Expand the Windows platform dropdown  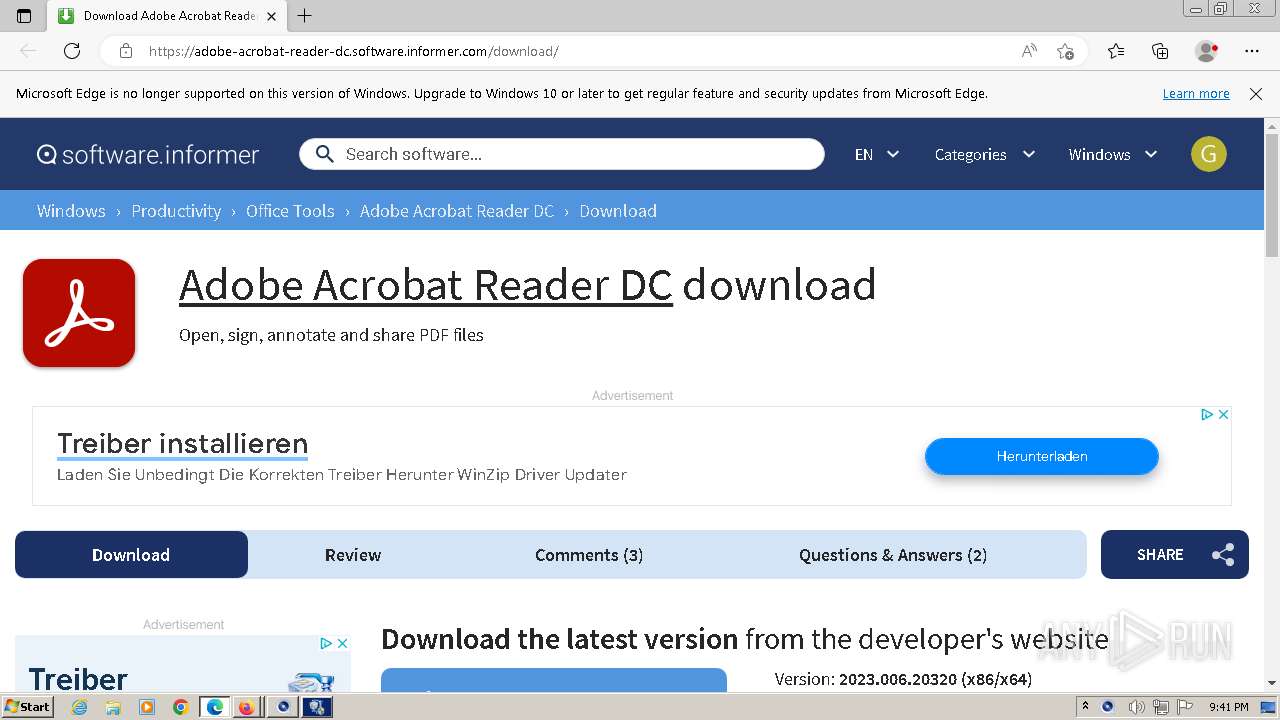point(1113,154)
